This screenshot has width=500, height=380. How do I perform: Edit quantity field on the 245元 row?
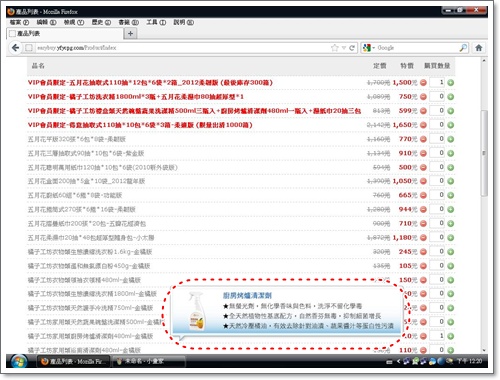[x=437, y=251]
